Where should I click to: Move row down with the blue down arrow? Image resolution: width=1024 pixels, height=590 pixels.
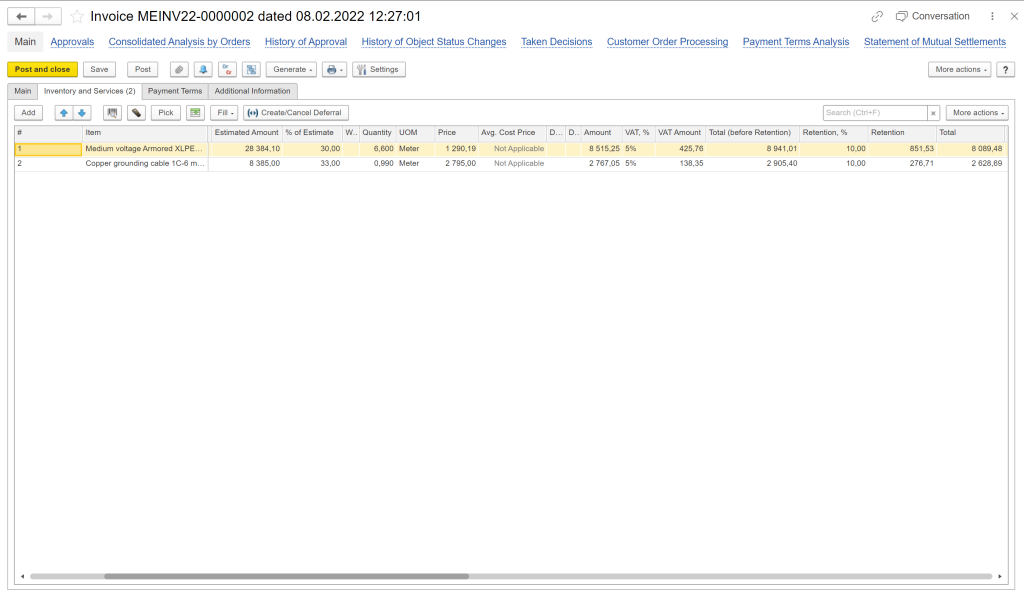point(82,113)
